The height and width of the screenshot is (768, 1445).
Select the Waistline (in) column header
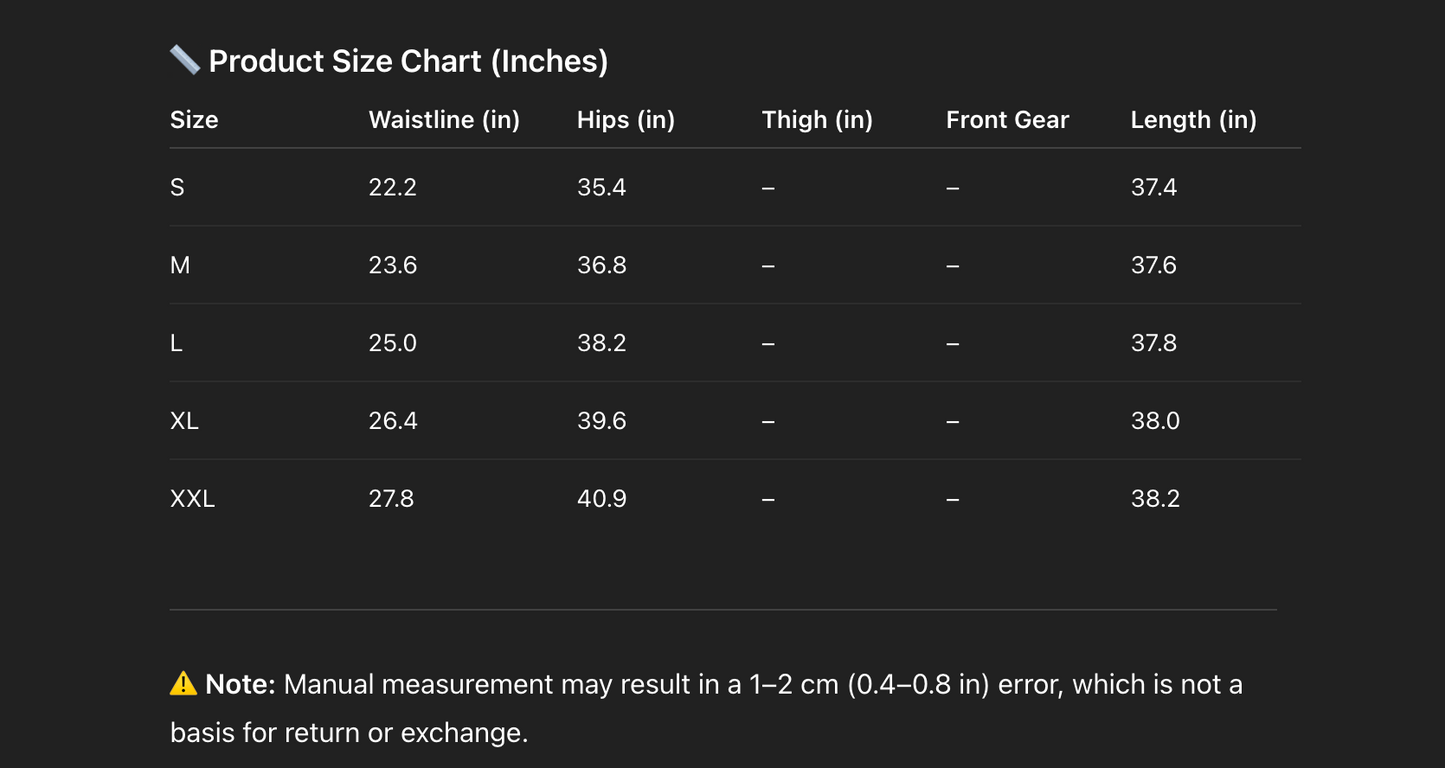444,120
